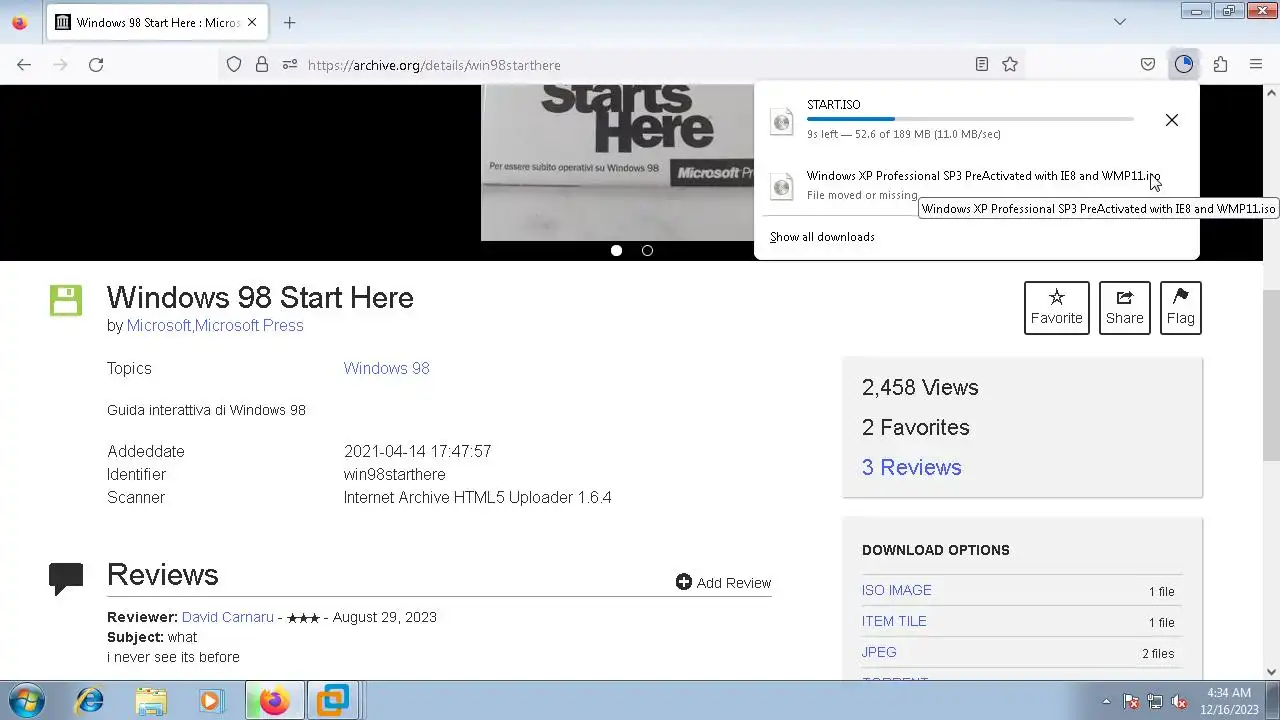Select the second carousel dot
This screenshot has width=1280, height=720.
point(647,250)
